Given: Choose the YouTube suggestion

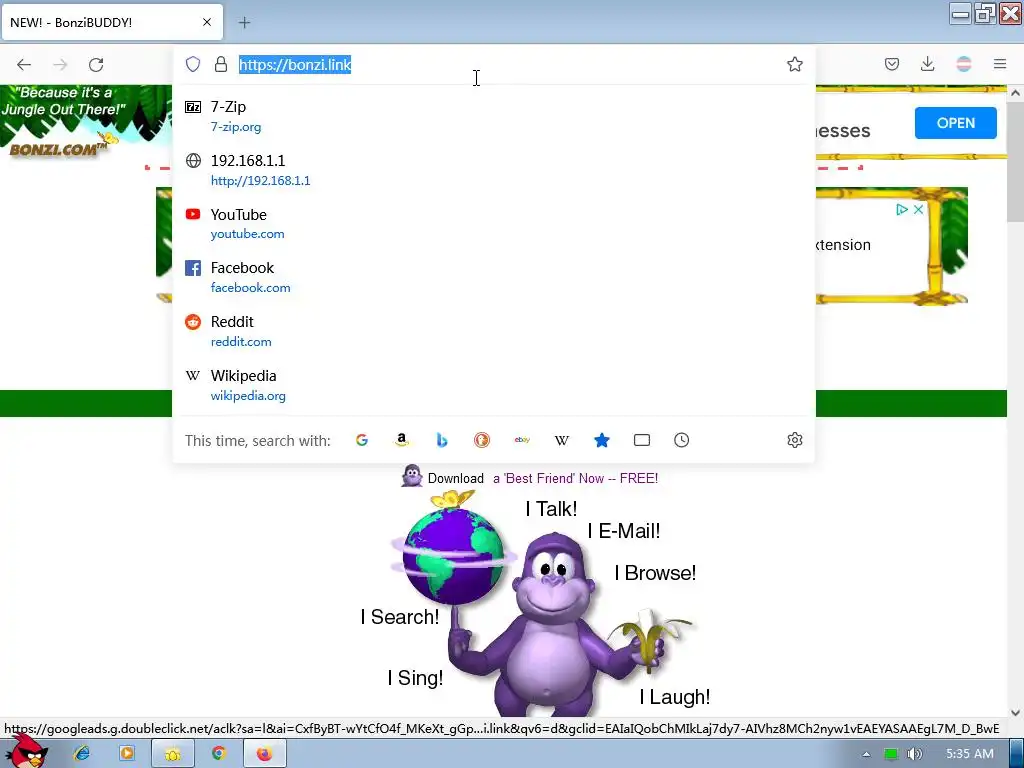Looking at the screenshot, I should click(x=493, y=223).
